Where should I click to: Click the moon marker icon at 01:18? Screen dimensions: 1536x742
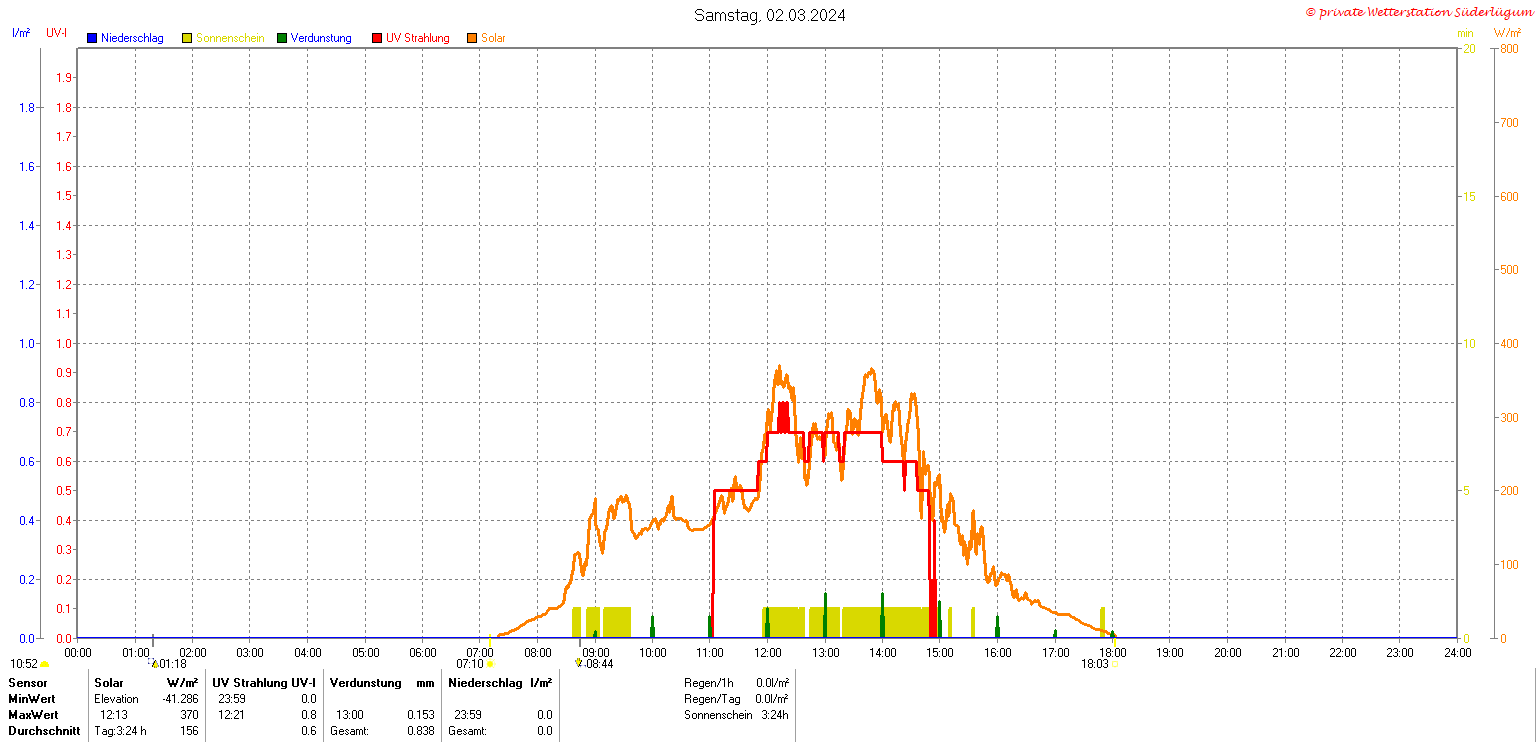click(x=154, y=663)
